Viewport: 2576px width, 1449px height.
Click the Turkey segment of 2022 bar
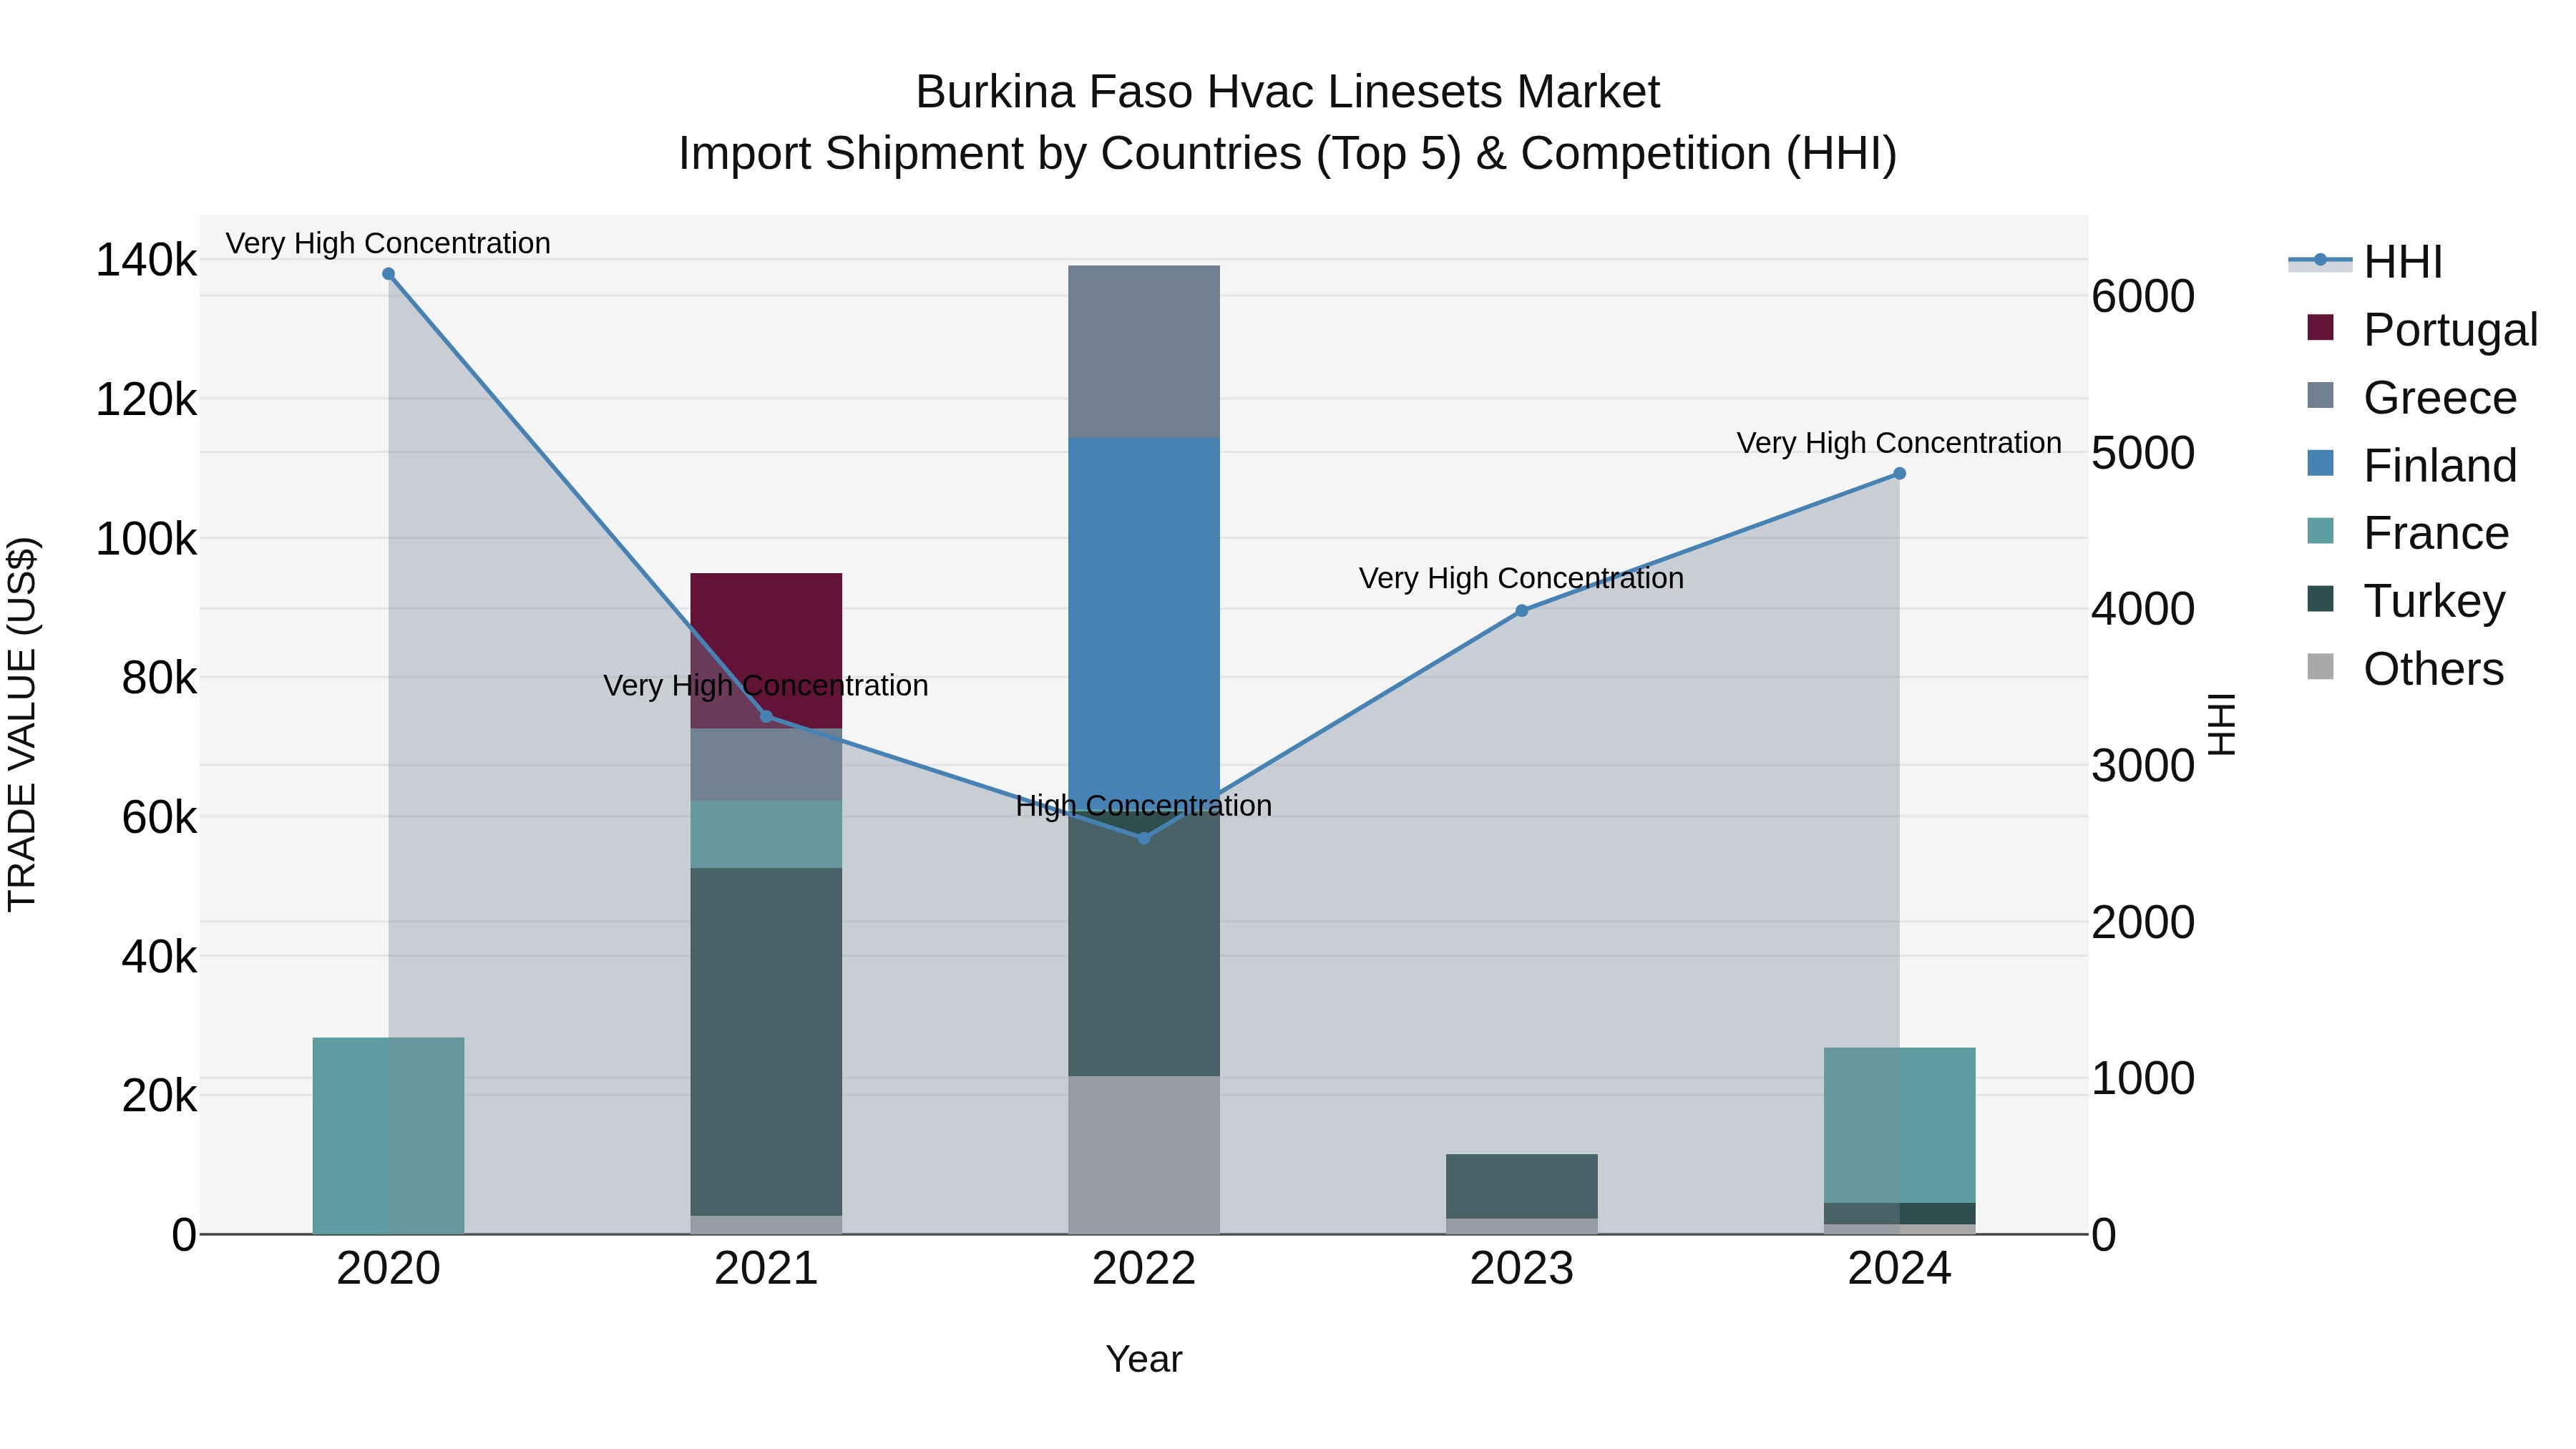click(x=1144, y=944)
